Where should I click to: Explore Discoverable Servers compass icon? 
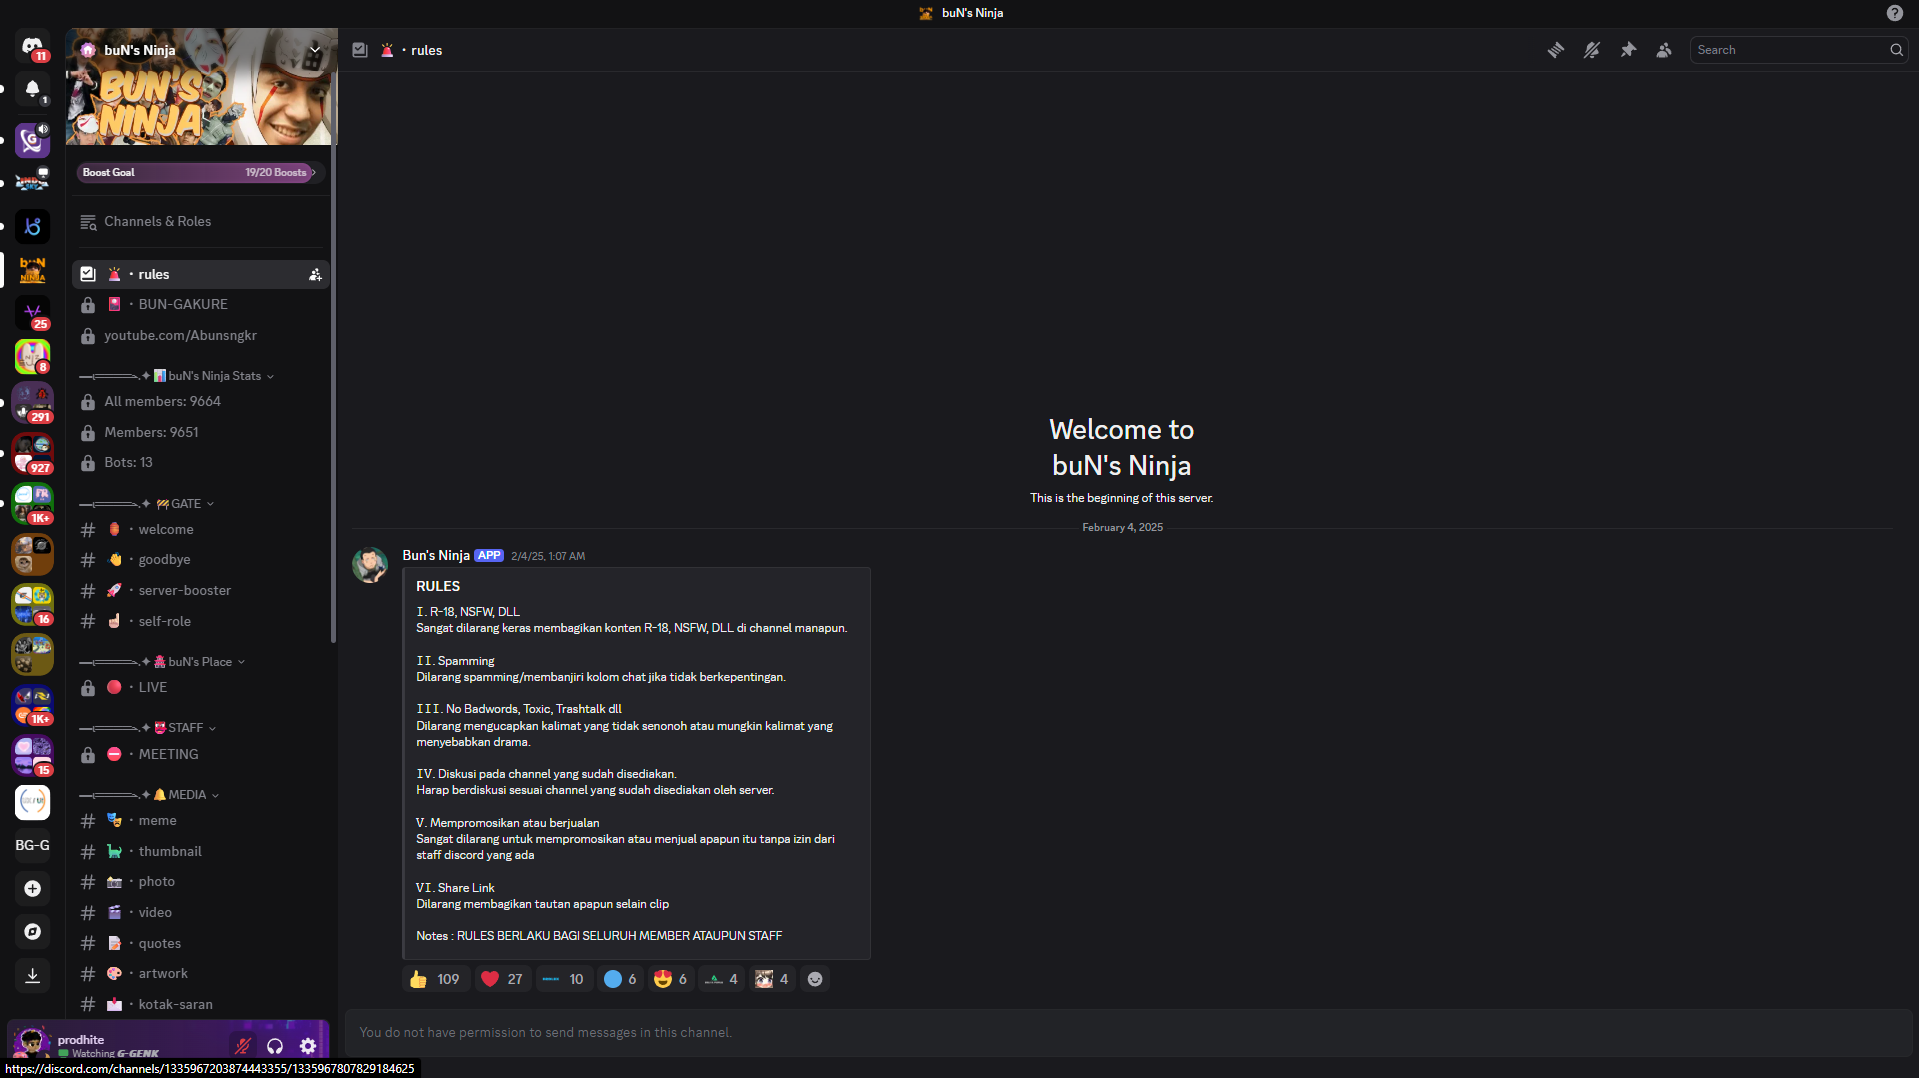coord(32,931)
